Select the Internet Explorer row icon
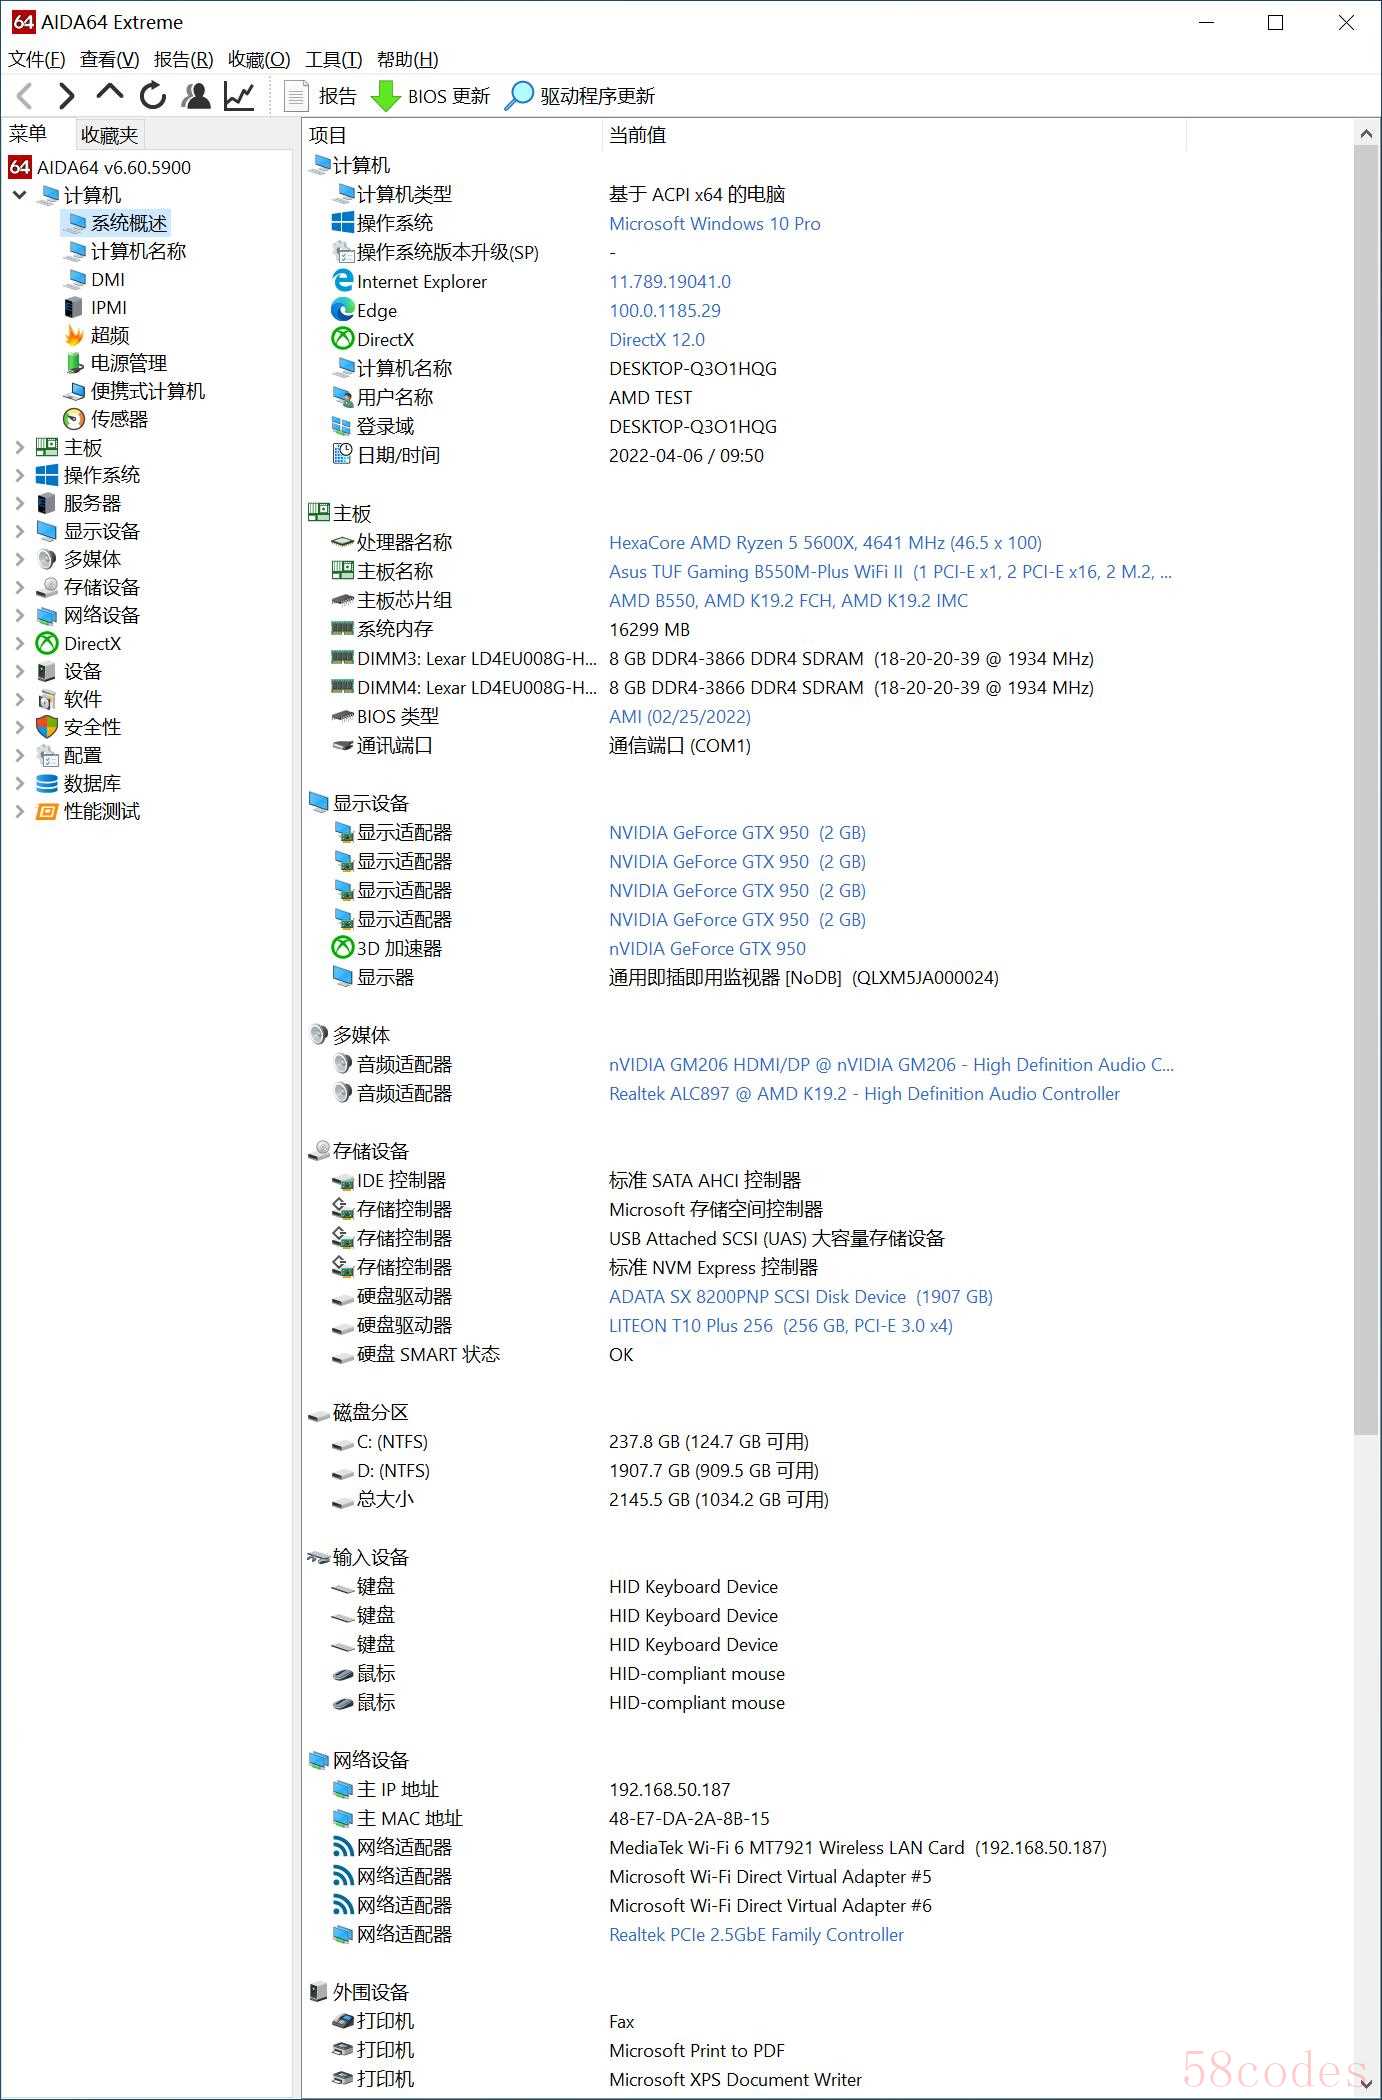Image resolution: width=1382 pixels, height=2100 pixels. pos(343,282)
